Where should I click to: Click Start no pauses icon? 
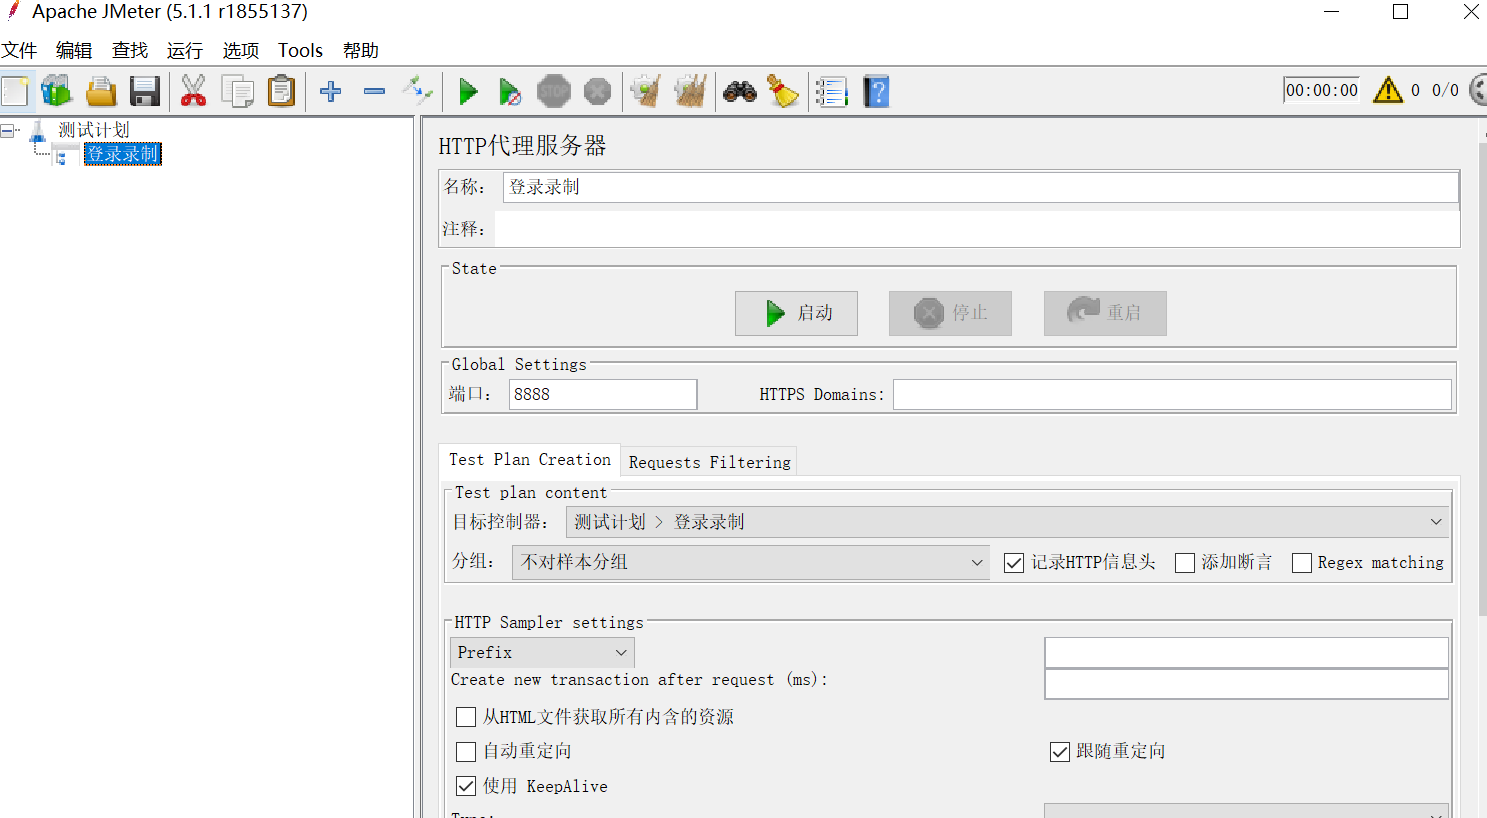510,91
